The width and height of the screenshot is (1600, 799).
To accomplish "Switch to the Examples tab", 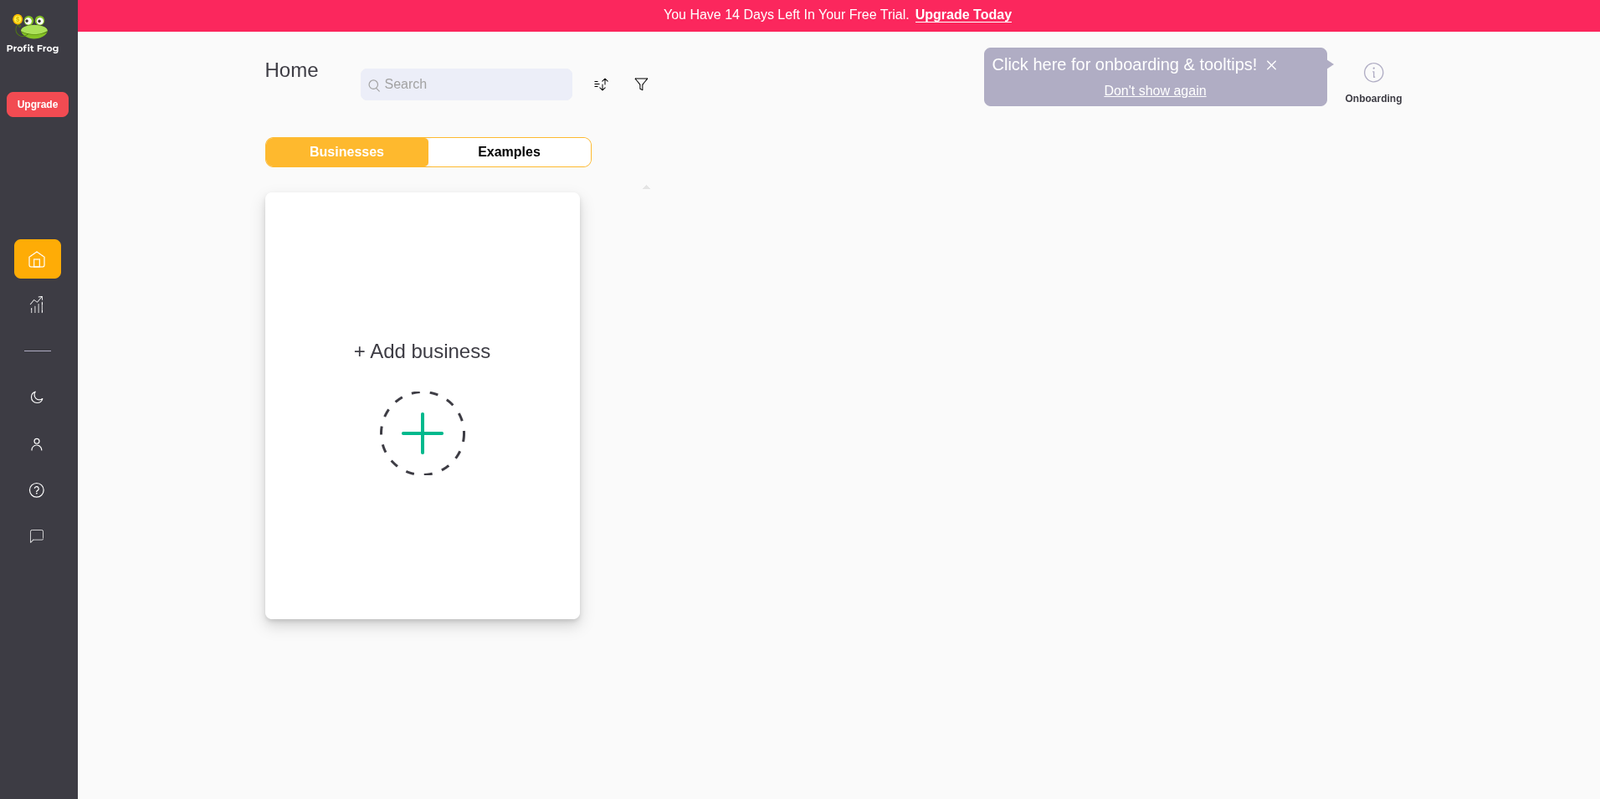I will point(509,152).
